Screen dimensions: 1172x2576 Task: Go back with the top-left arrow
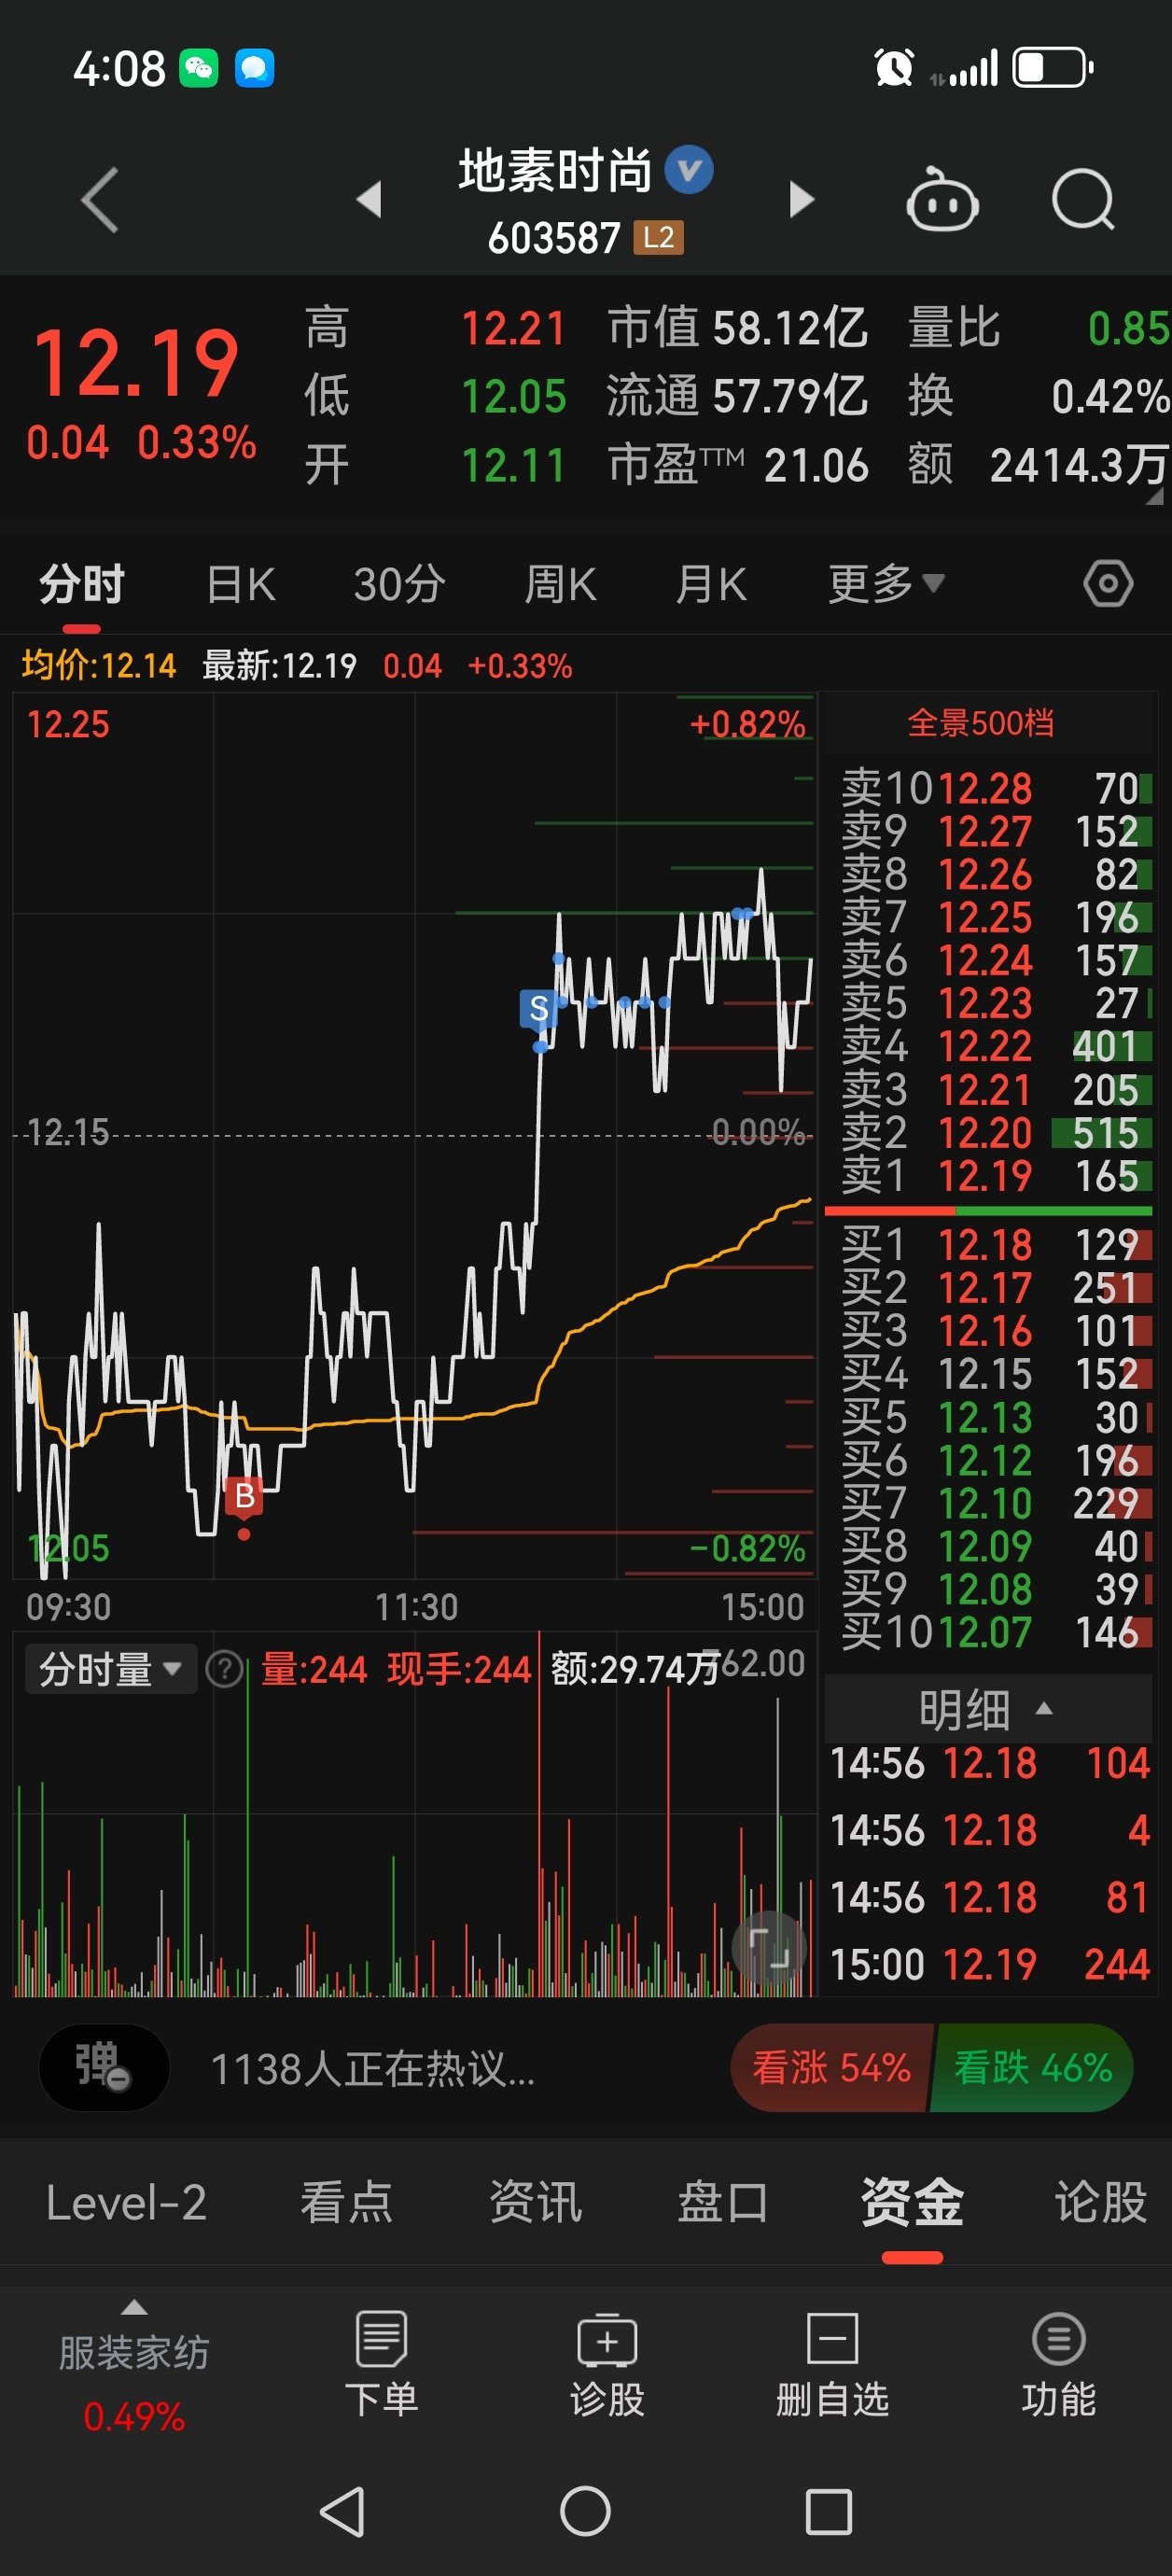(100, 200)
